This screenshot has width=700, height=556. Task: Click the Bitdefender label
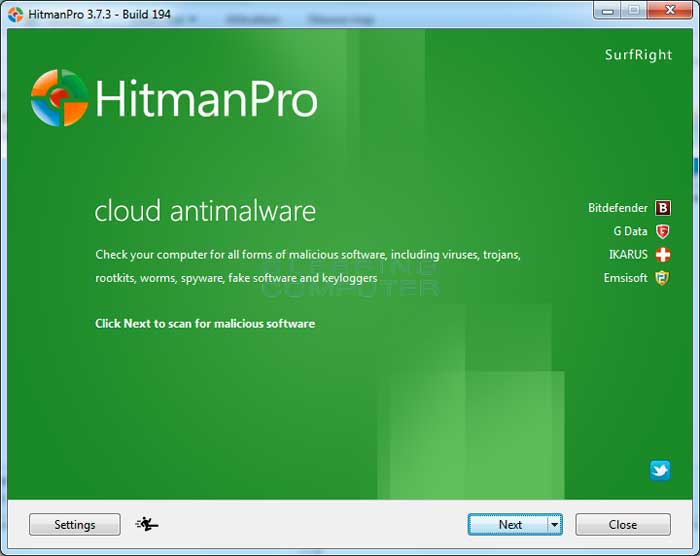tap(617, 208)
